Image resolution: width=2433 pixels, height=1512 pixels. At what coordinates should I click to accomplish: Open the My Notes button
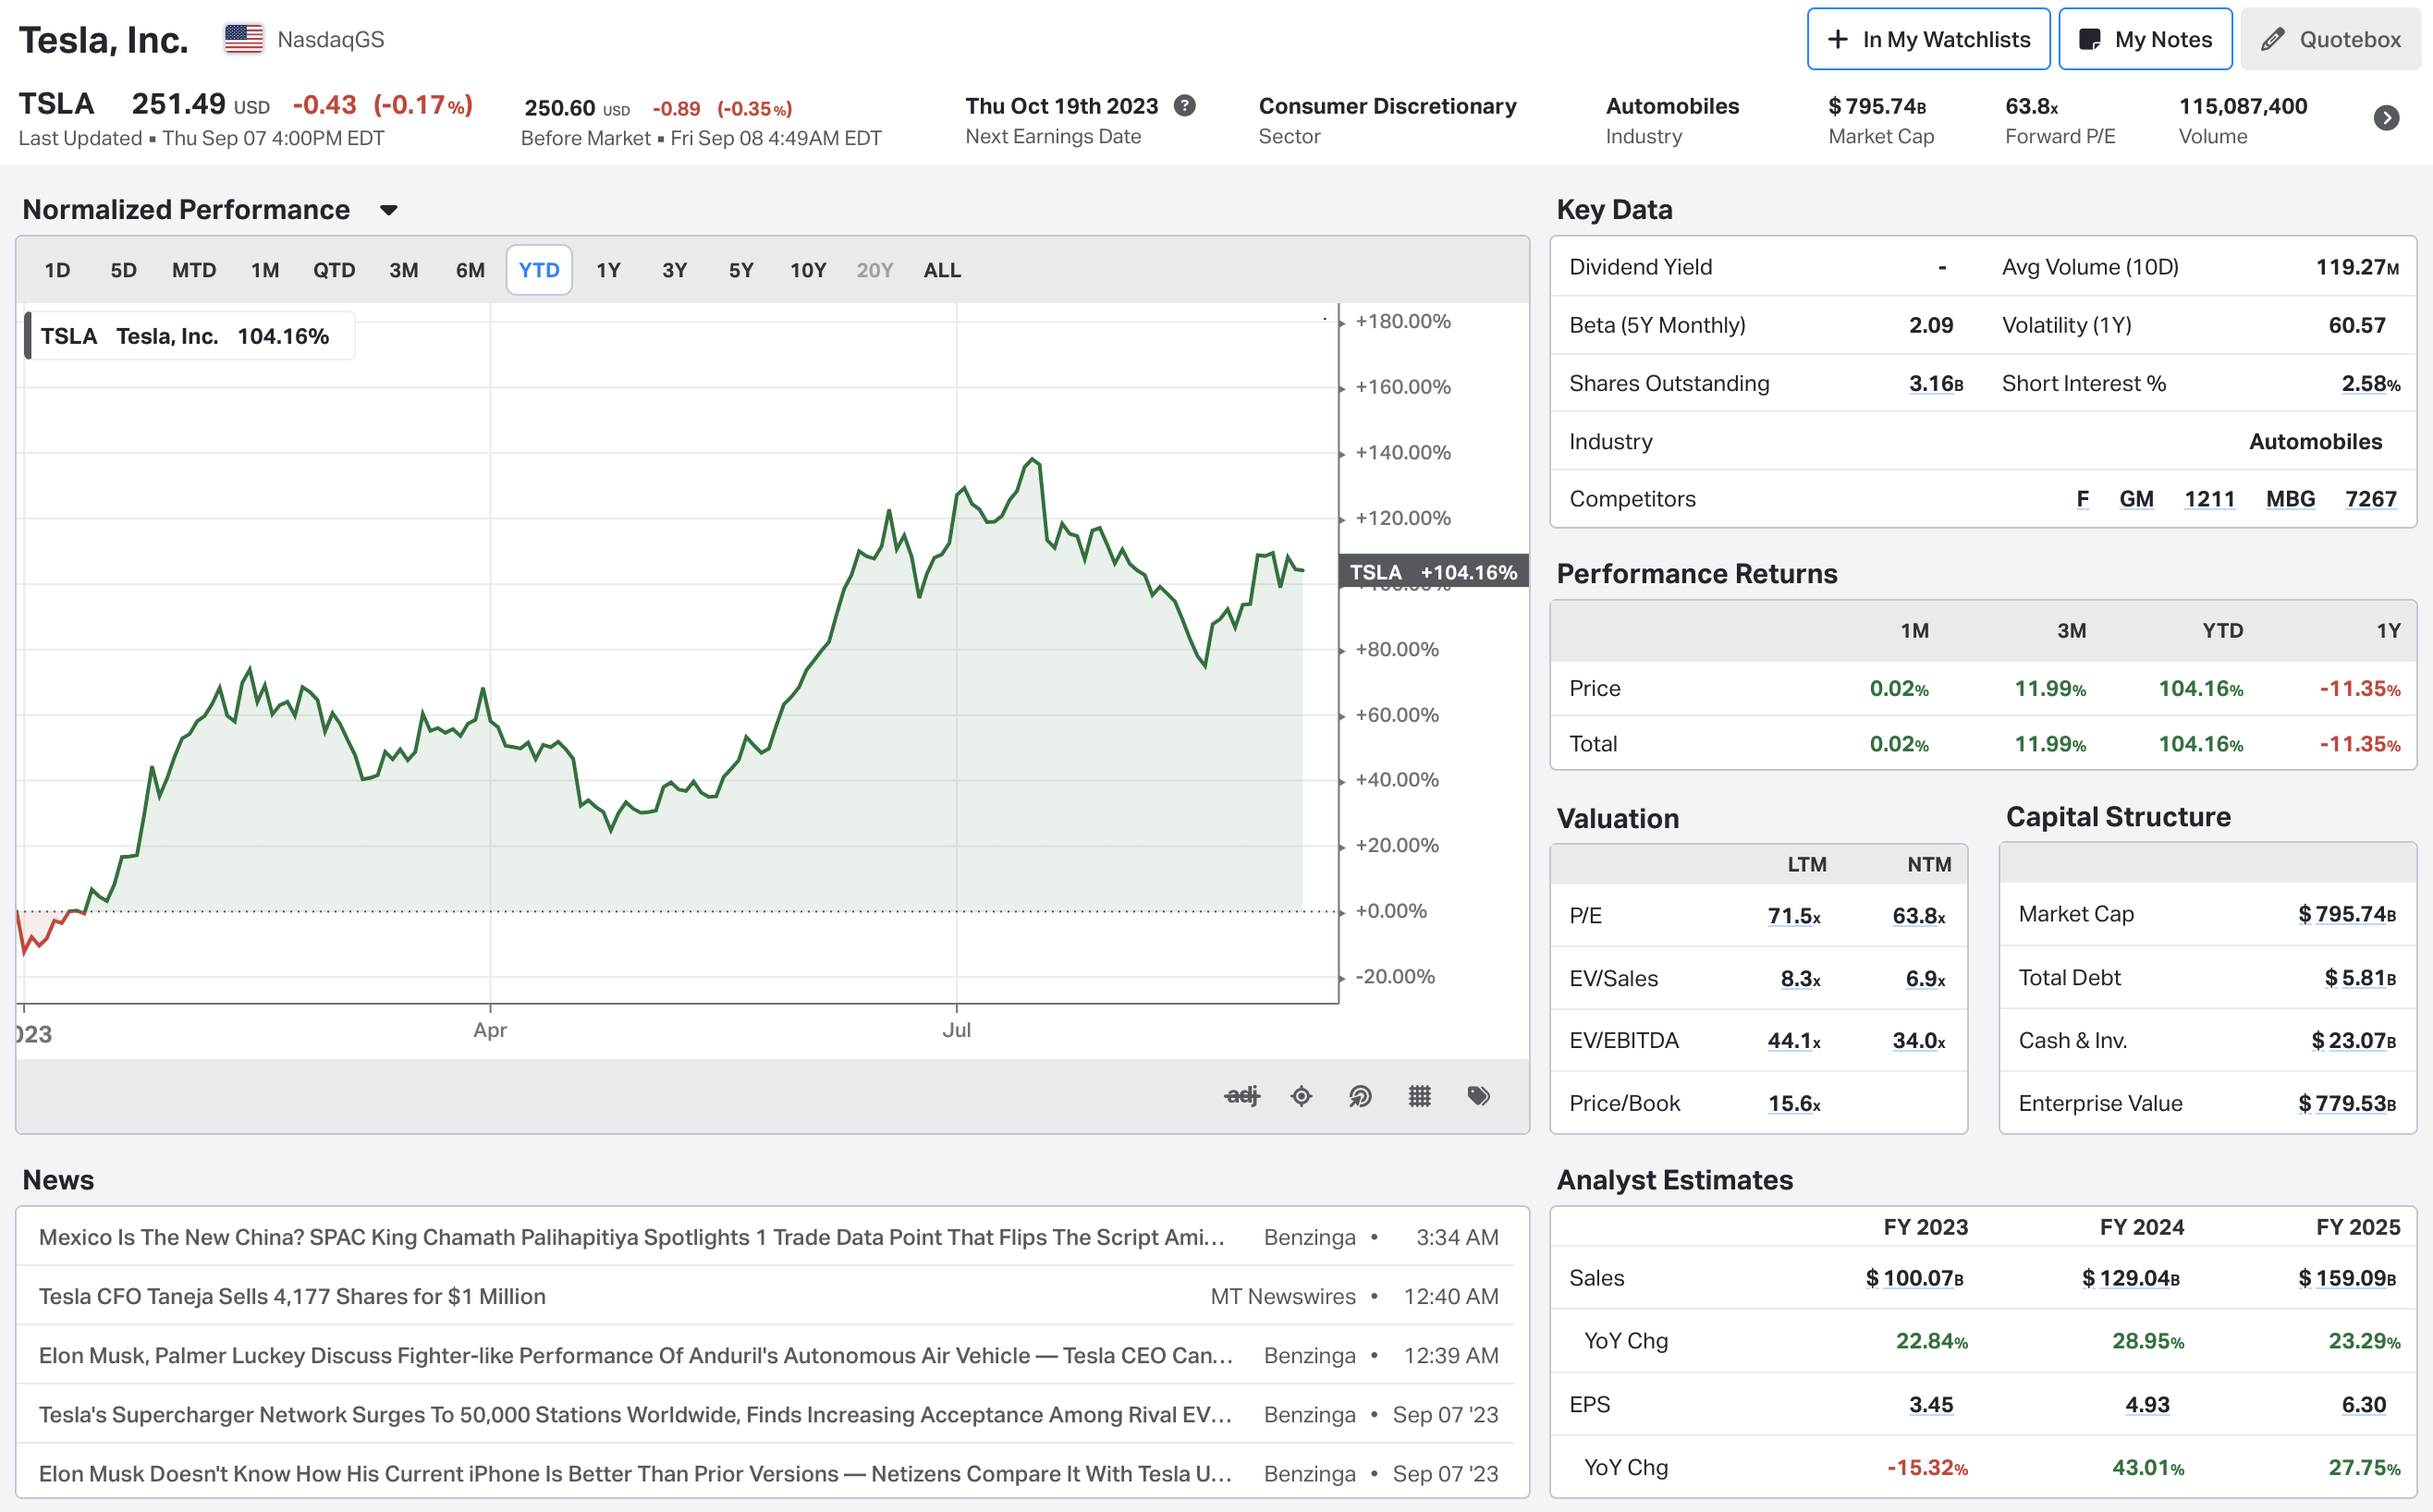coord(2145,39)
